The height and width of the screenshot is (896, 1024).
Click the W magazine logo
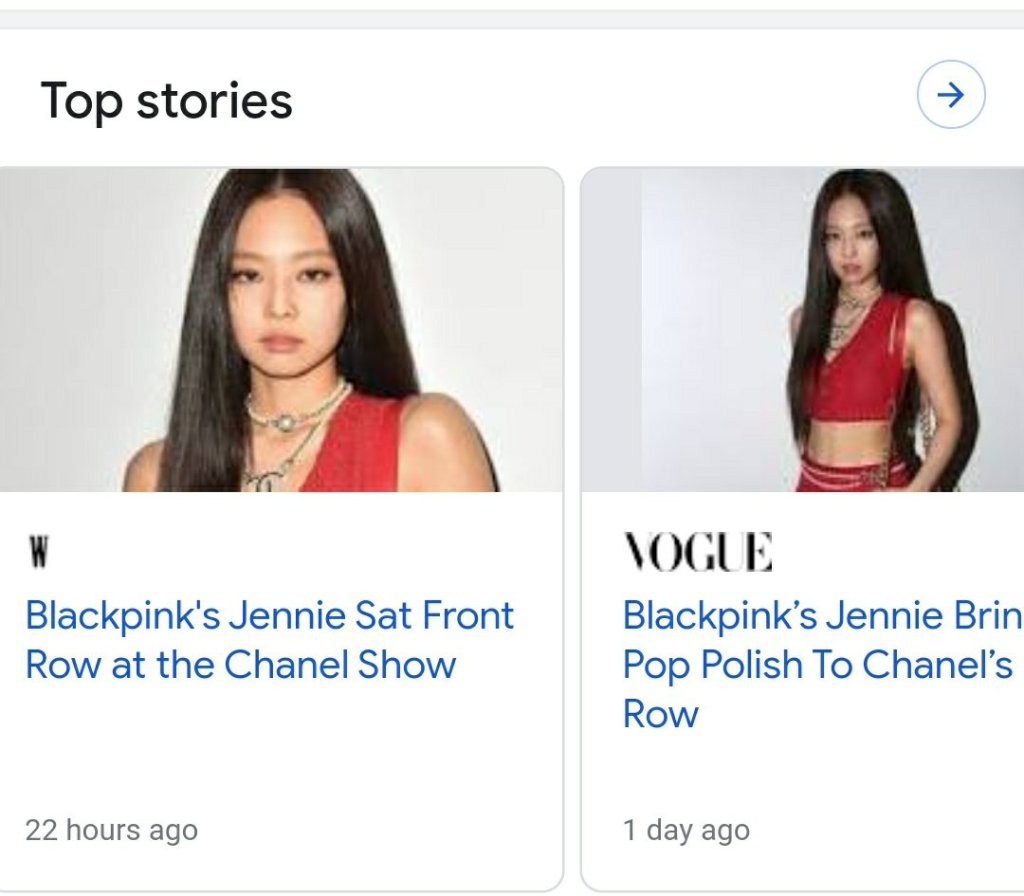(38, 552)
